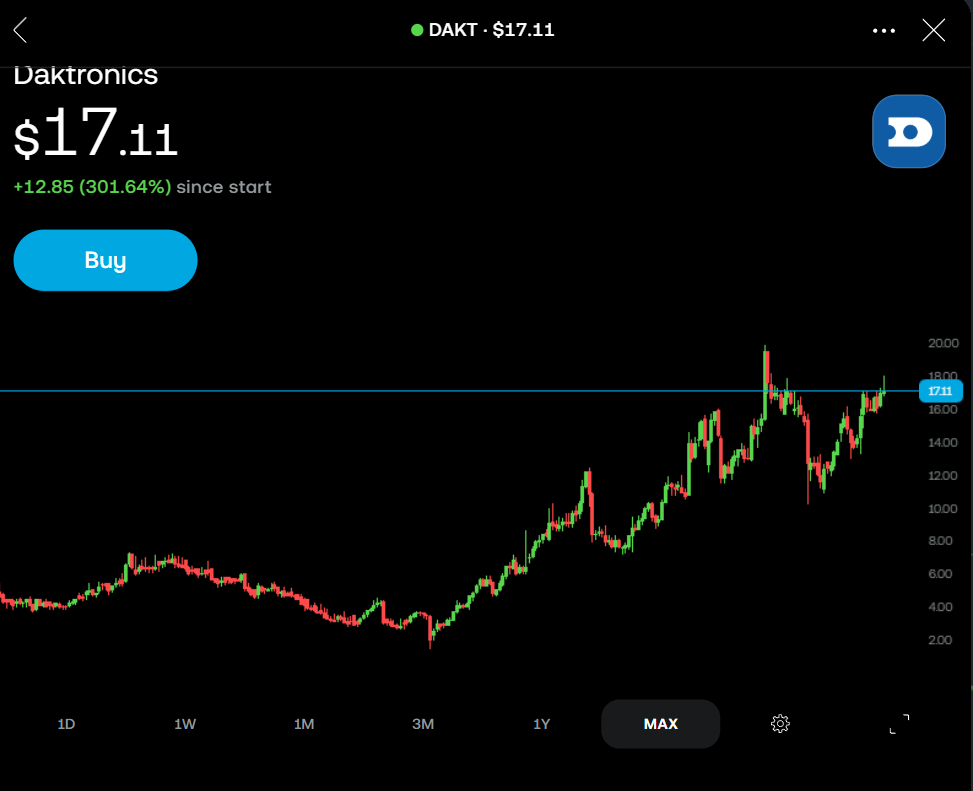973x791 pixels.
Task: Click the 14.00 price axis label
Action: click(943, 442)
